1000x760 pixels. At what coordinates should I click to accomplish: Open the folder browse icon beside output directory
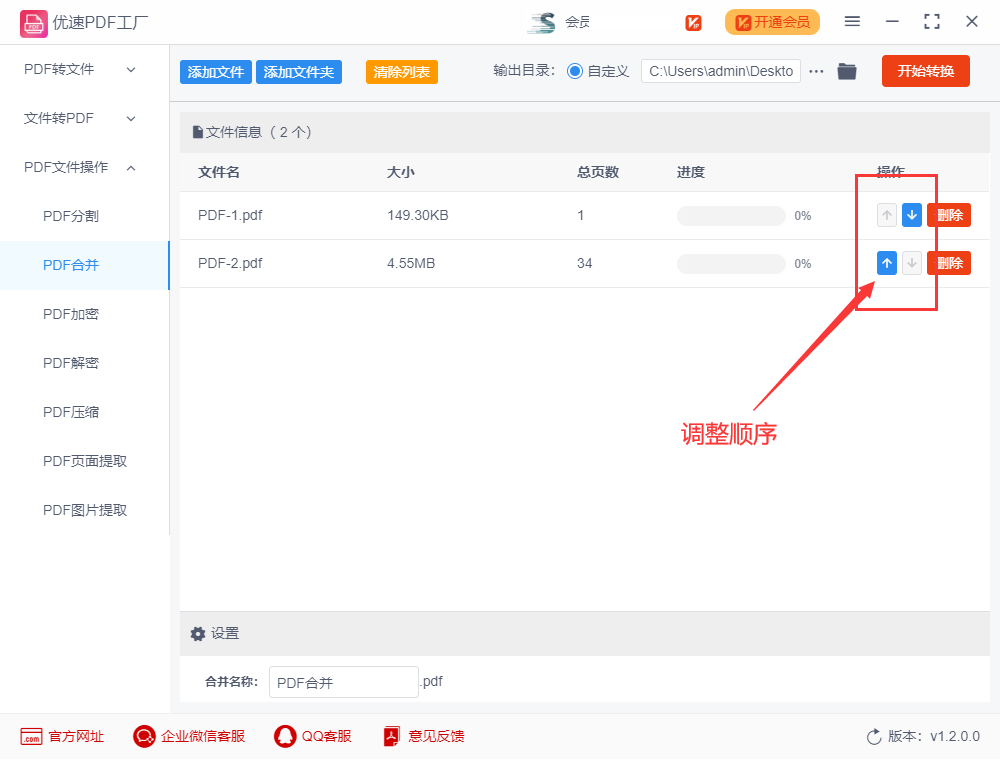coord(847,71)
